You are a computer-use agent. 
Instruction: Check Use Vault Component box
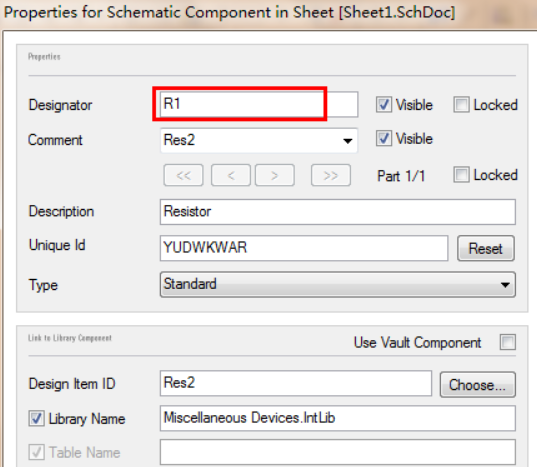pos(508,342)
